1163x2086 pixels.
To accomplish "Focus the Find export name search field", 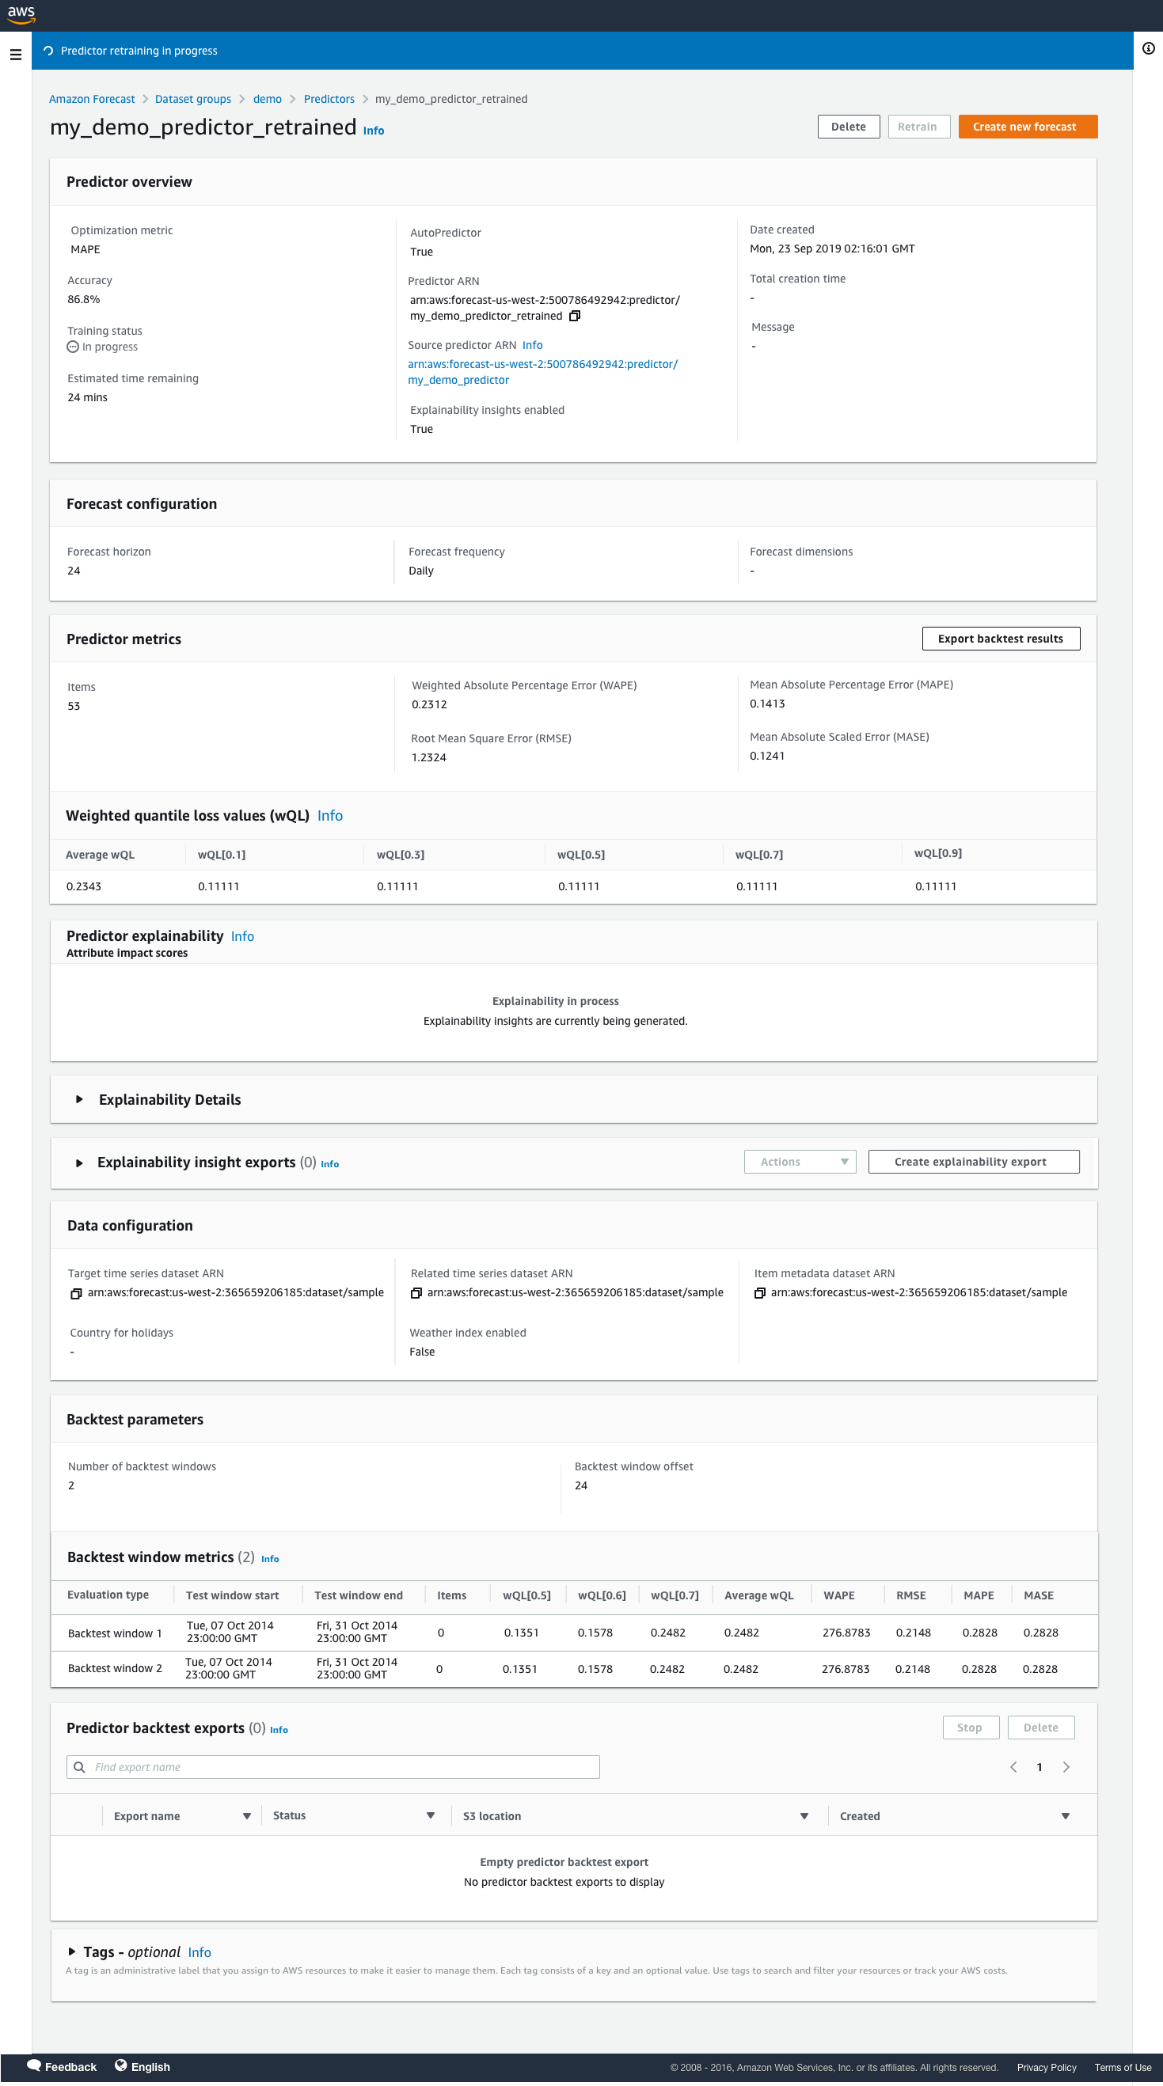I will click(x=333, y=1767).
